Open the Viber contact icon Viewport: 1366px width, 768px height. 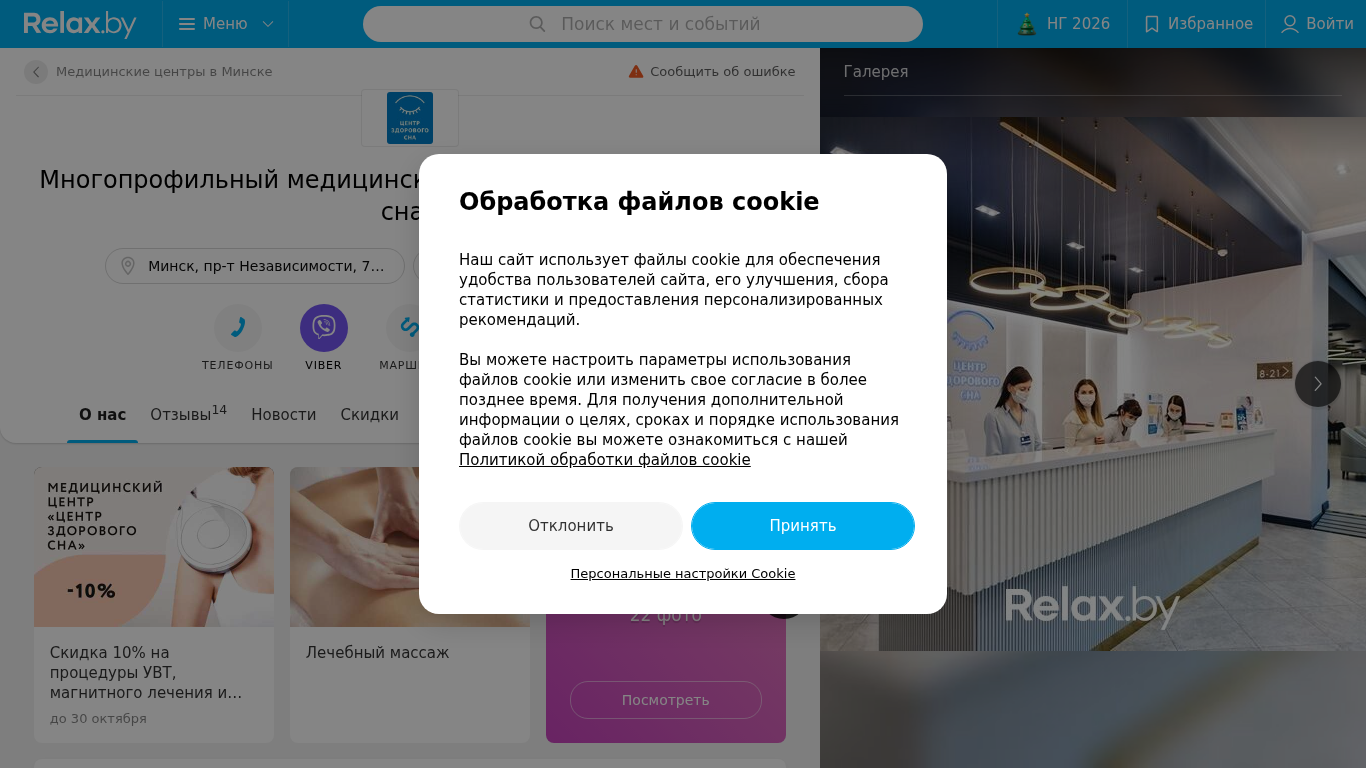[x=324, y=328]
